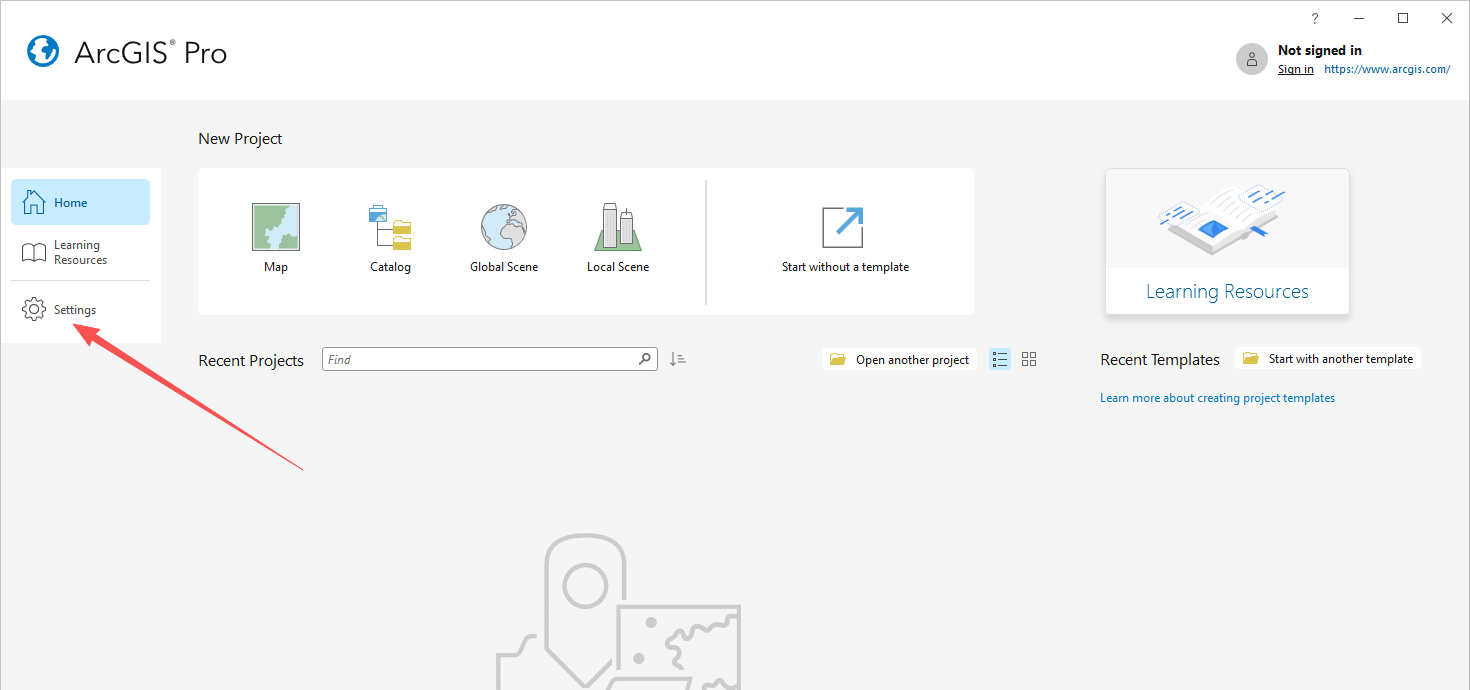Switch recent projects to tile view
This screenshot has height=690, width=1470.
pyautogui.click(x=1029, y=359)
